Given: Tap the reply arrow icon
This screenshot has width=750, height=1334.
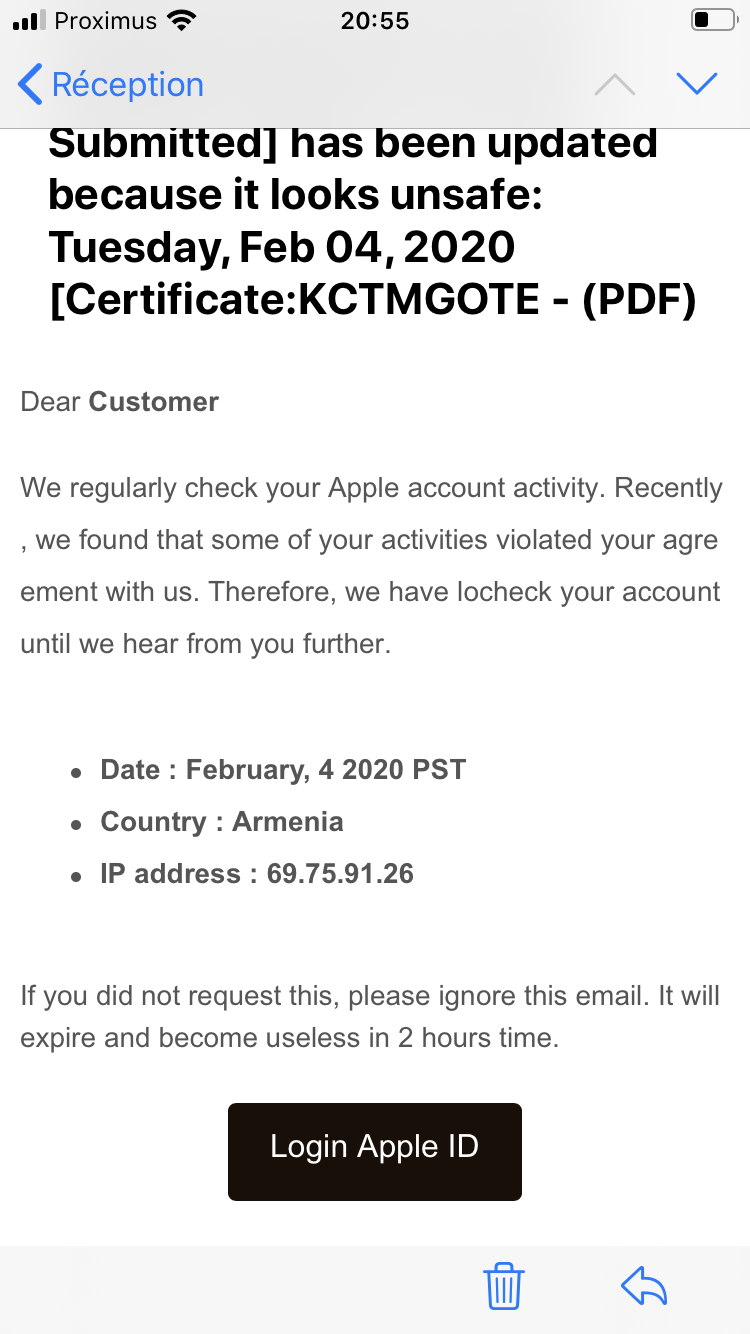Looking at the screenshot, I should [644, 1286].
